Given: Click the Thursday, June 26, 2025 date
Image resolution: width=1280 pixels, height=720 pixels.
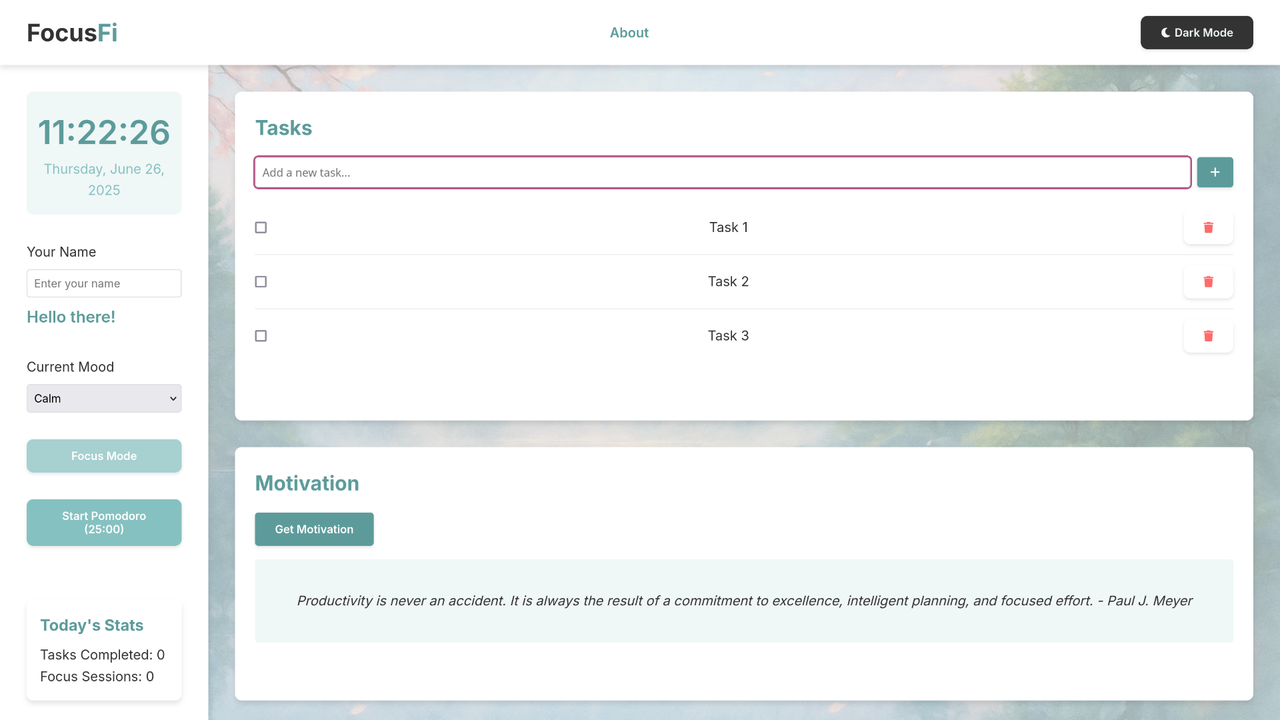Looking at the screenshot, I should (x=104, y=179).
